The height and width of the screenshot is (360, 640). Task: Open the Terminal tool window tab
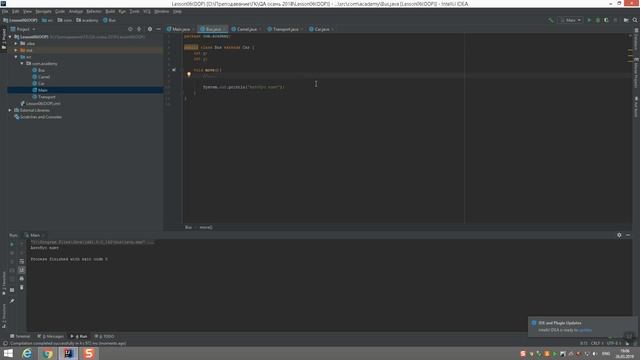click(20, 336)
